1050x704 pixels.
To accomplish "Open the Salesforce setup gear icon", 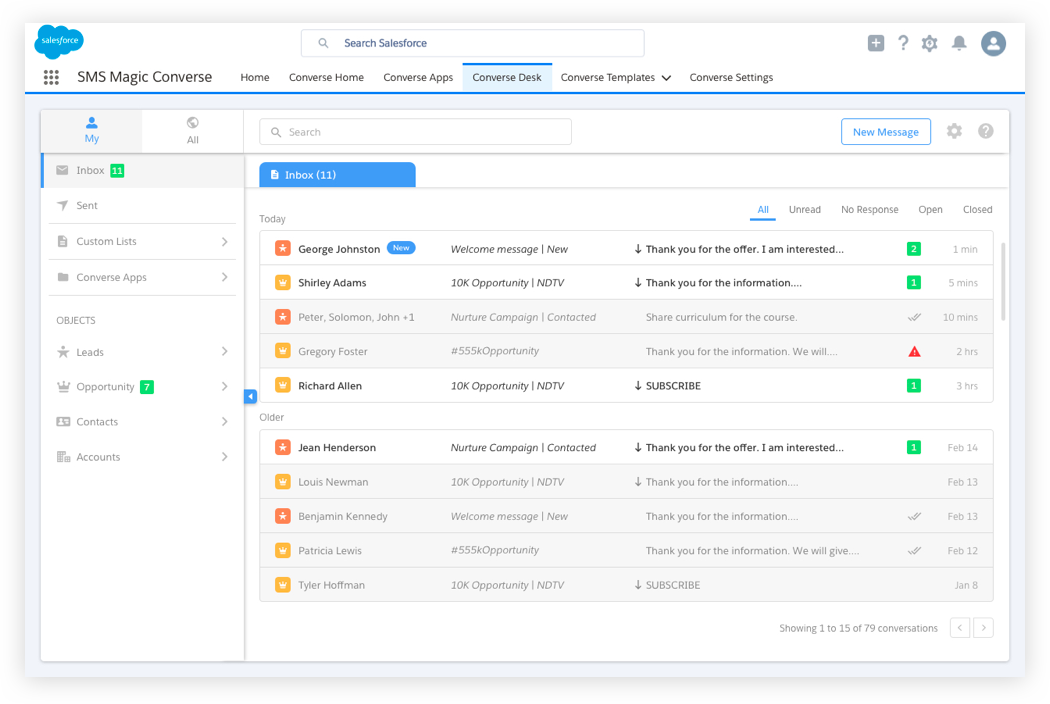I will (x=929, y=44).
